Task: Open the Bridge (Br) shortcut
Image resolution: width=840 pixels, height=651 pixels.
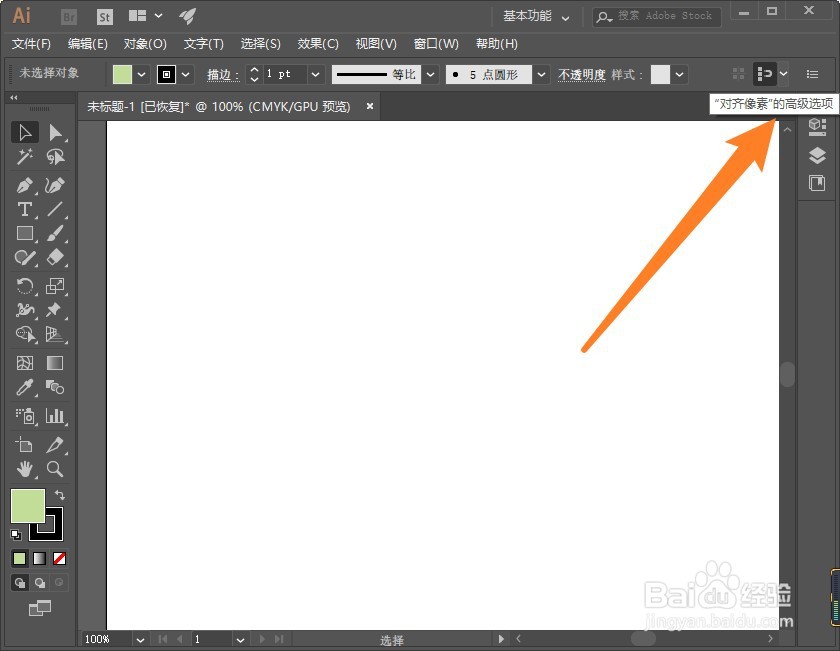Action: tap(69, 17)
